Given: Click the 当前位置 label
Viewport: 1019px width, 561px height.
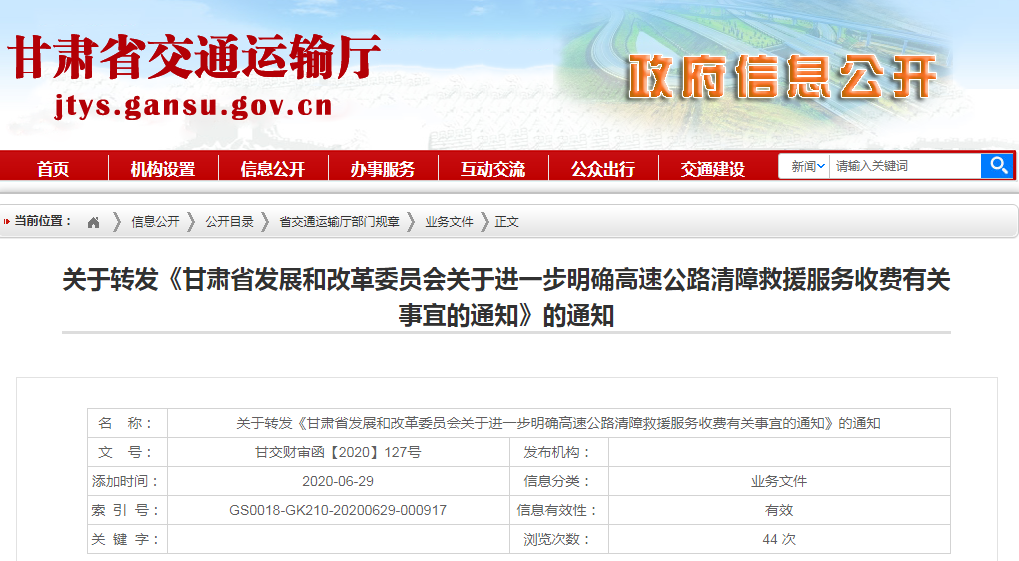Looking at the screenshot, I should (43, 221).
